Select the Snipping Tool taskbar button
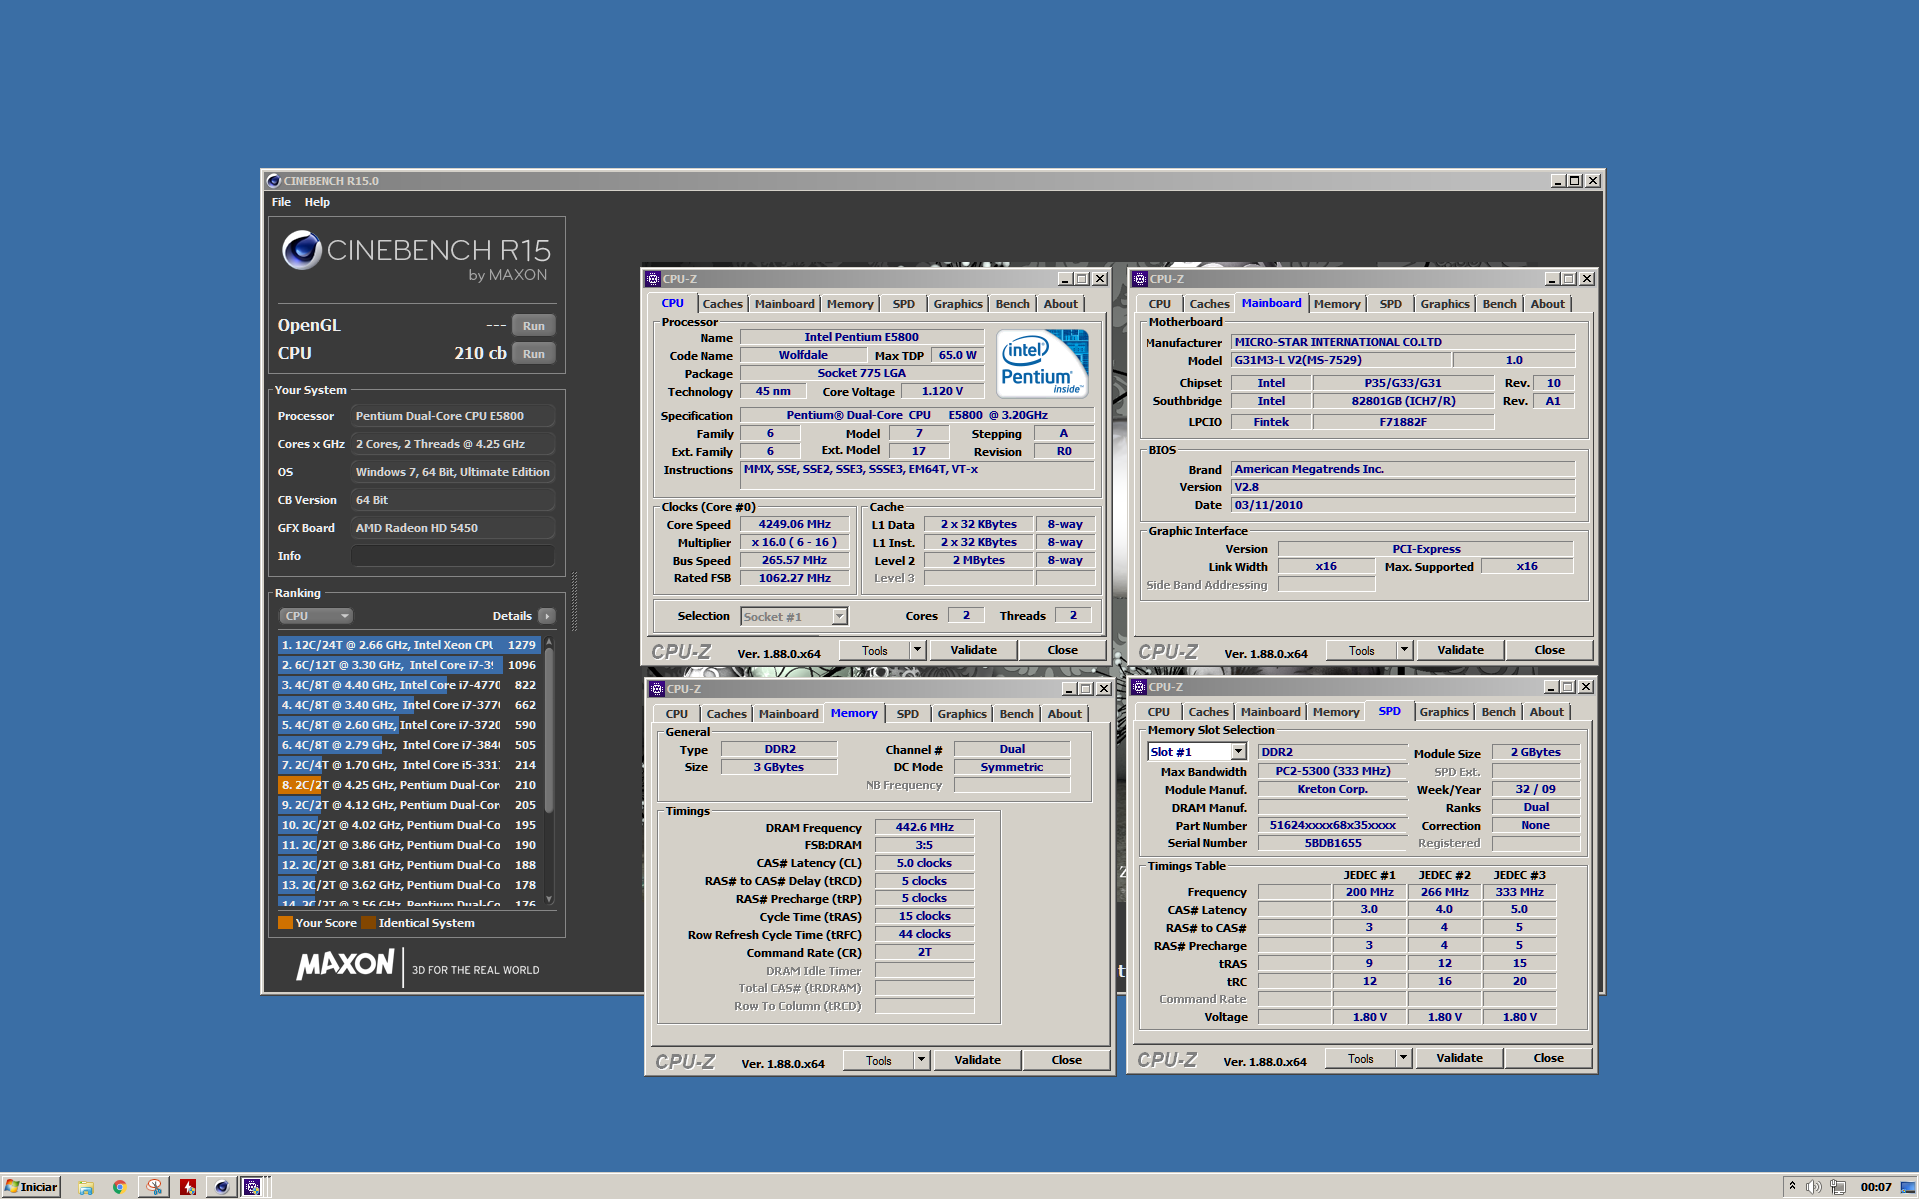1919x1199 pixels. 154,1187
